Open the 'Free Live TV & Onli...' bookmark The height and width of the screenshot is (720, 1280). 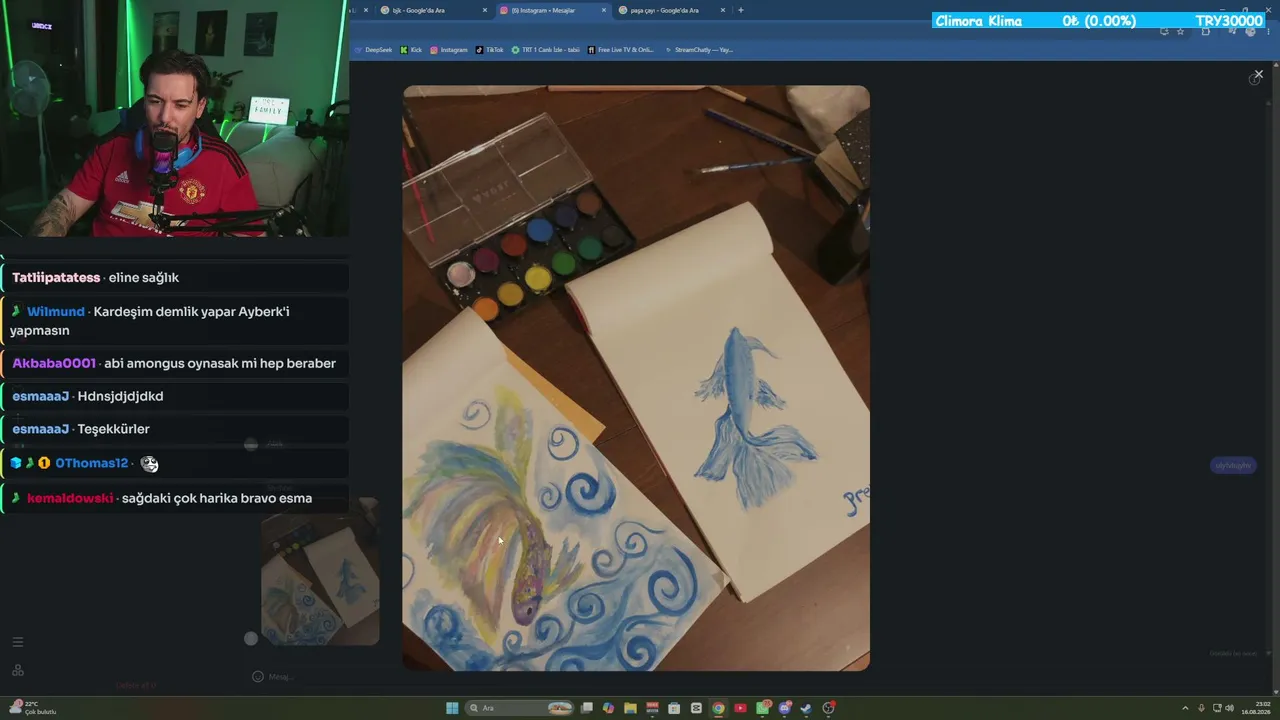[621, 49]
